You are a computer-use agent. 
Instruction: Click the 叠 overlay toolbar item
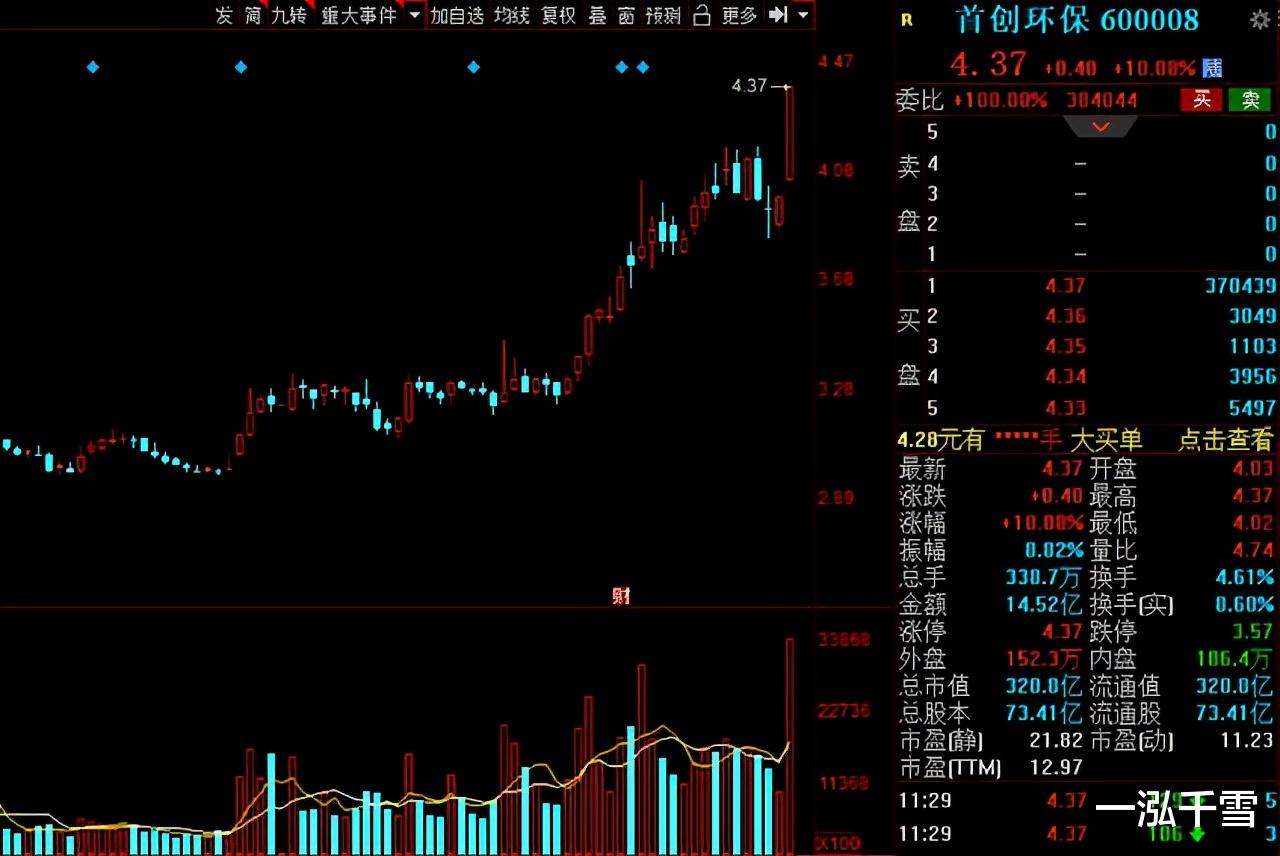point(598,15)
